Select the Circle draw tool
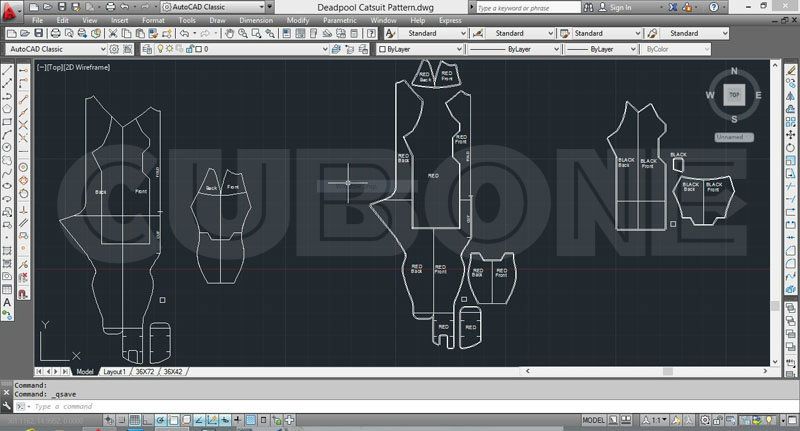The height and width of the screenshot is (431, 800). point(7,147)
